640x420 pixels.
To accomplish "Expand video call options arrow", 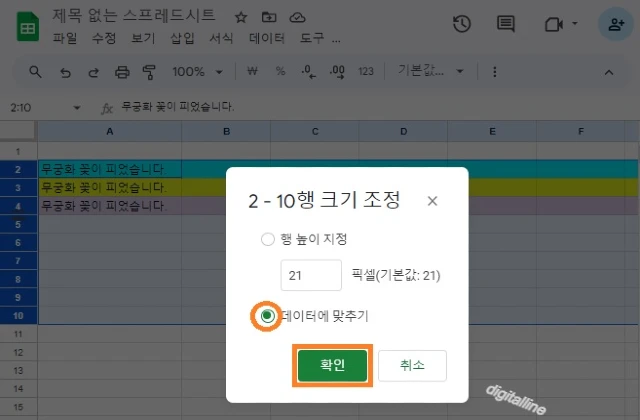I will (x=575, y=23).
